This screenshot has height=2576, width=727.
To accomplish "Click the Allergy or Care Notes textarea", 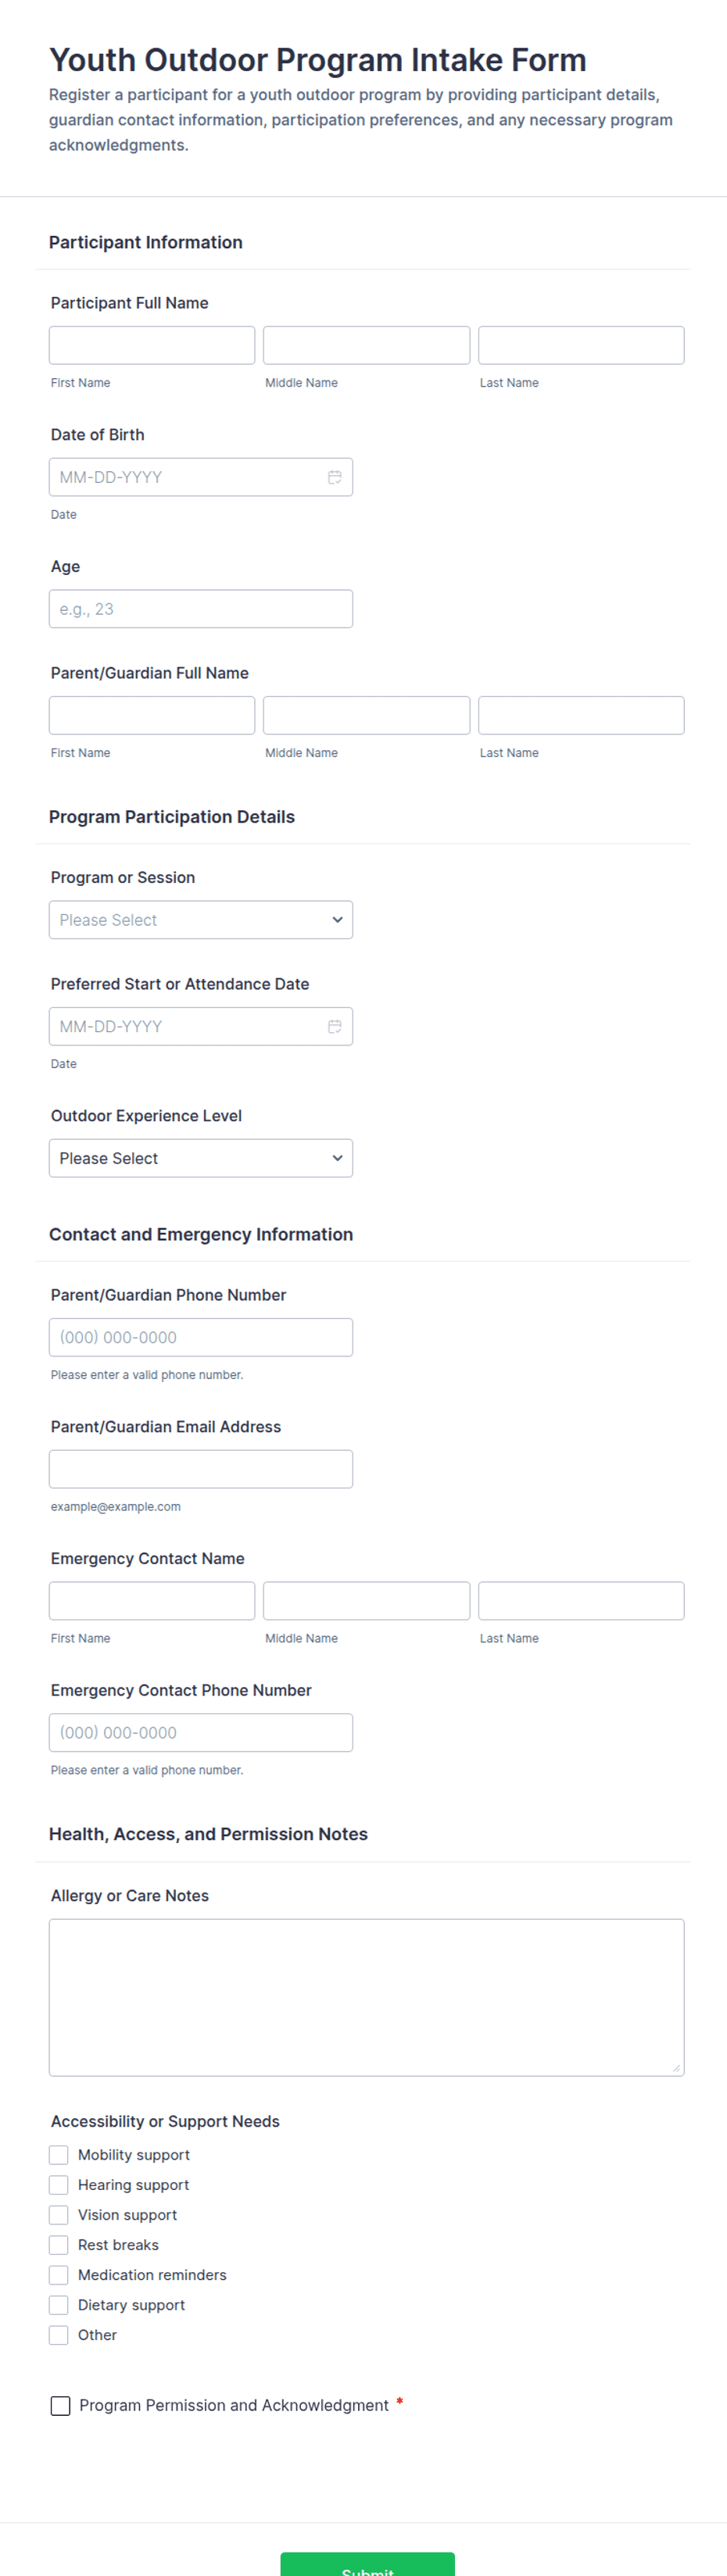I will pyautogui.click(x=367, y=1997).
